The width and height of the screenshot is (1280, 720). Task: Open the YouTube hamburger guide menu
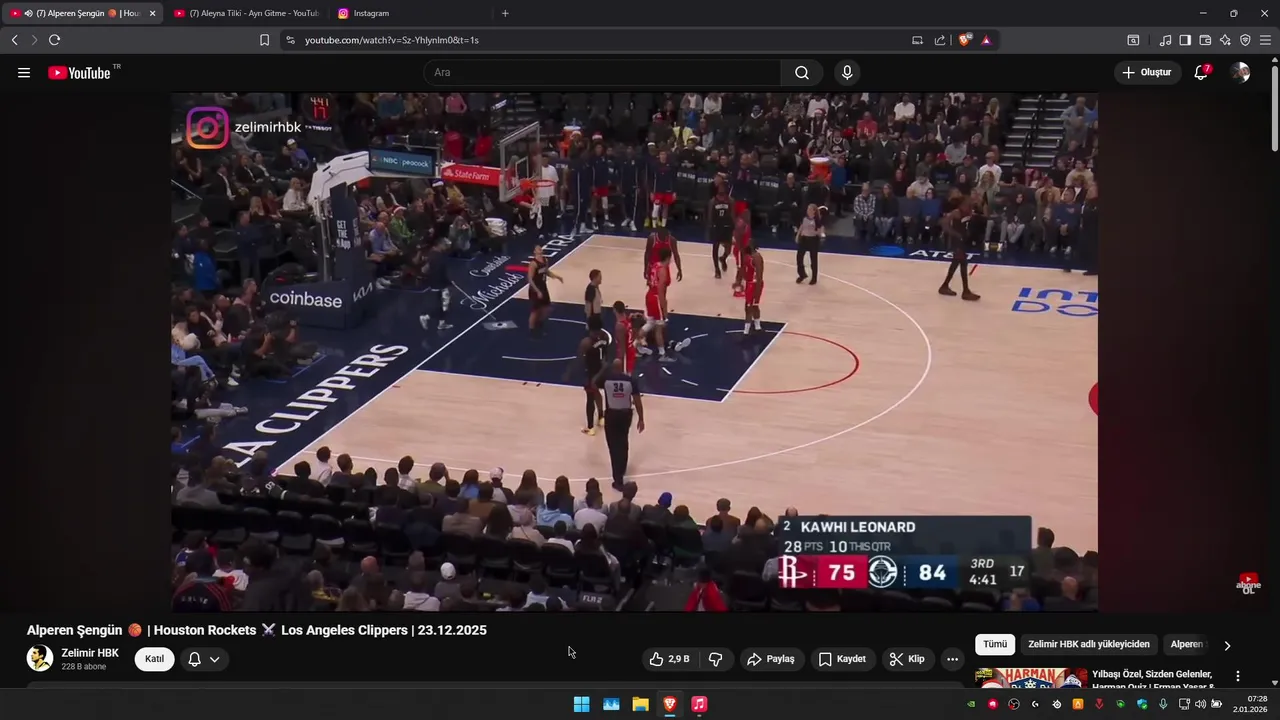click(x=24, y=73)
